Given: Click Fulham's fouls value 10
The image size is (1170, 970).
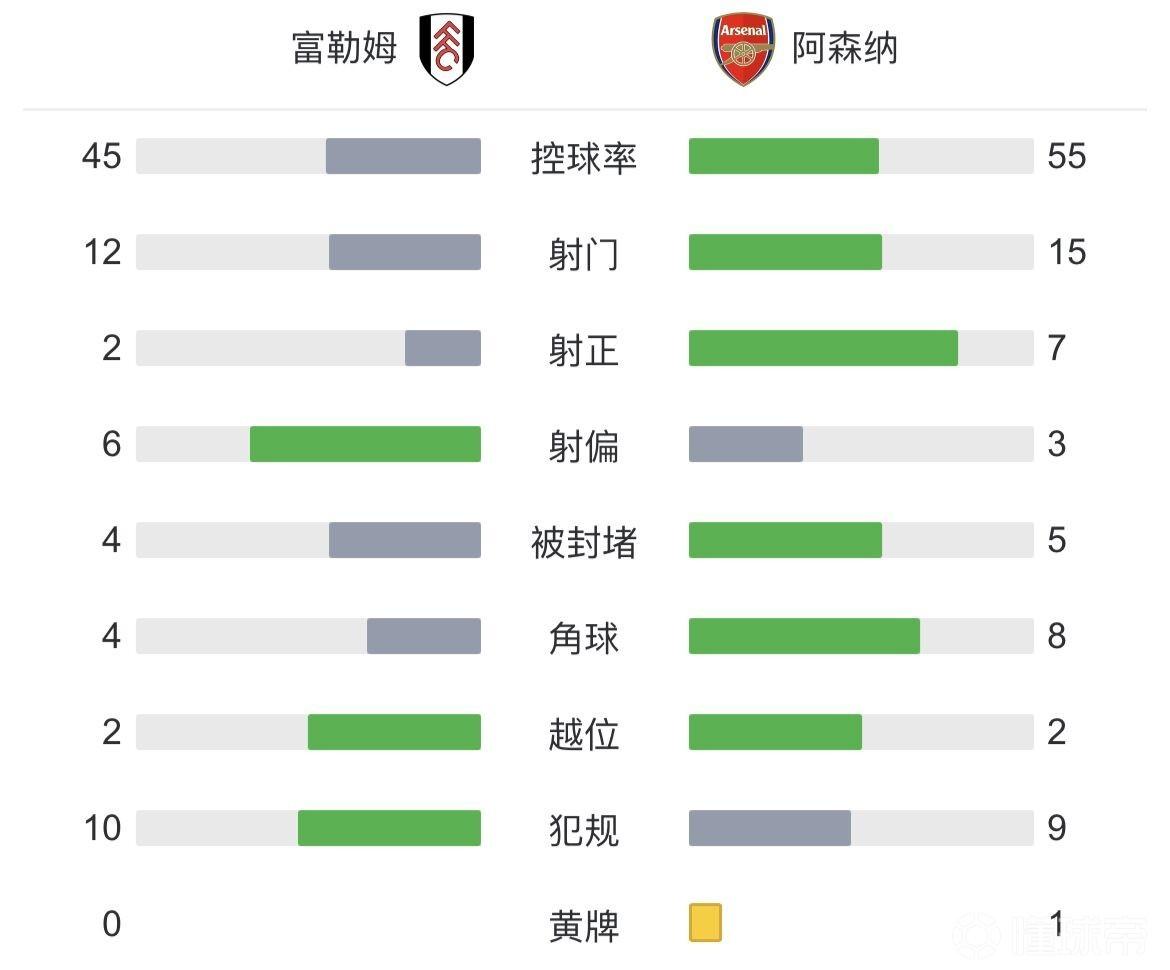Looking at the screenshot, I should coord(102,828).
